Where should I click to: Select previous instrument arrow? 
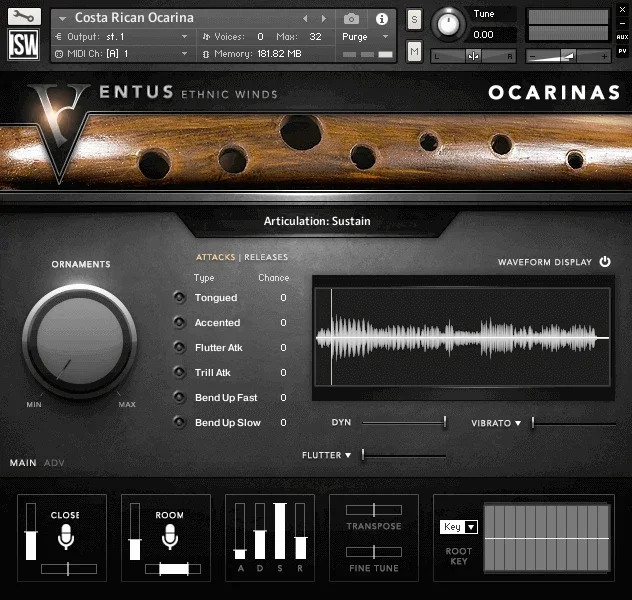click(305, 19)
